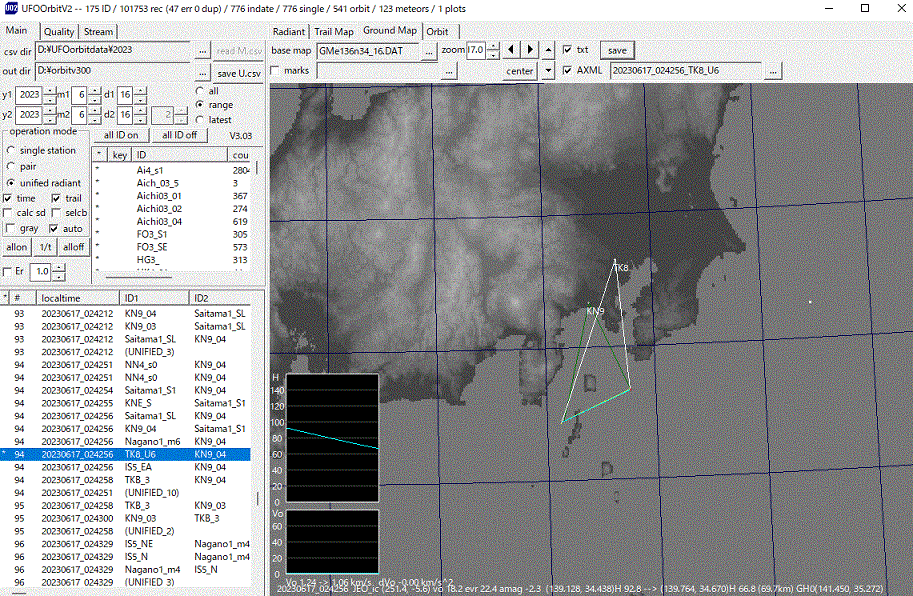Screen dimensions: 913x596
Task: Browse for the csv dir folder
Action: 202,51
